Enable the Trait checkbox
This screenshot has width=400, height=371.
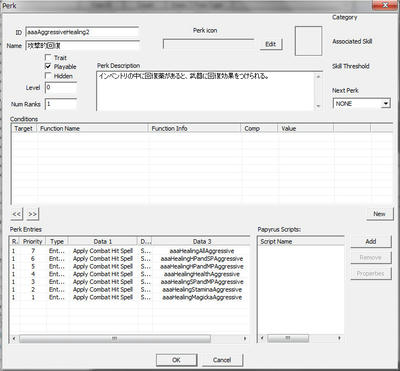click(x=48, y=57)
